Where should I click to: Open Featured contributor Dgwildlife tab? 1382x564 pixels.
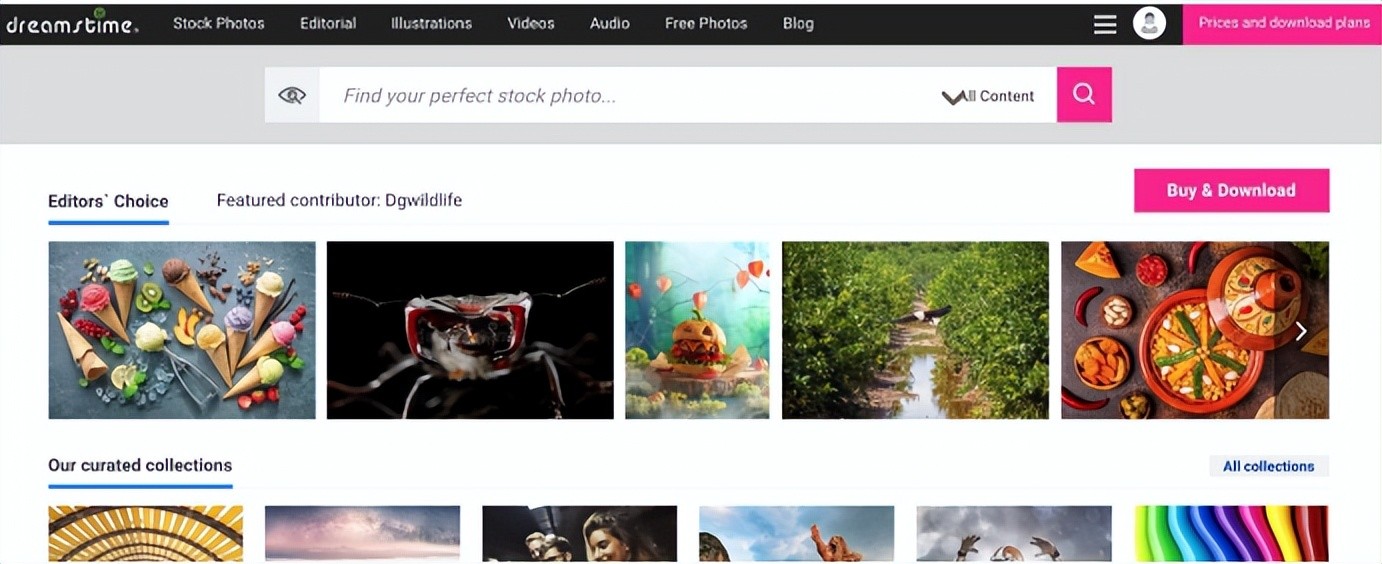[x=339, y=200]
